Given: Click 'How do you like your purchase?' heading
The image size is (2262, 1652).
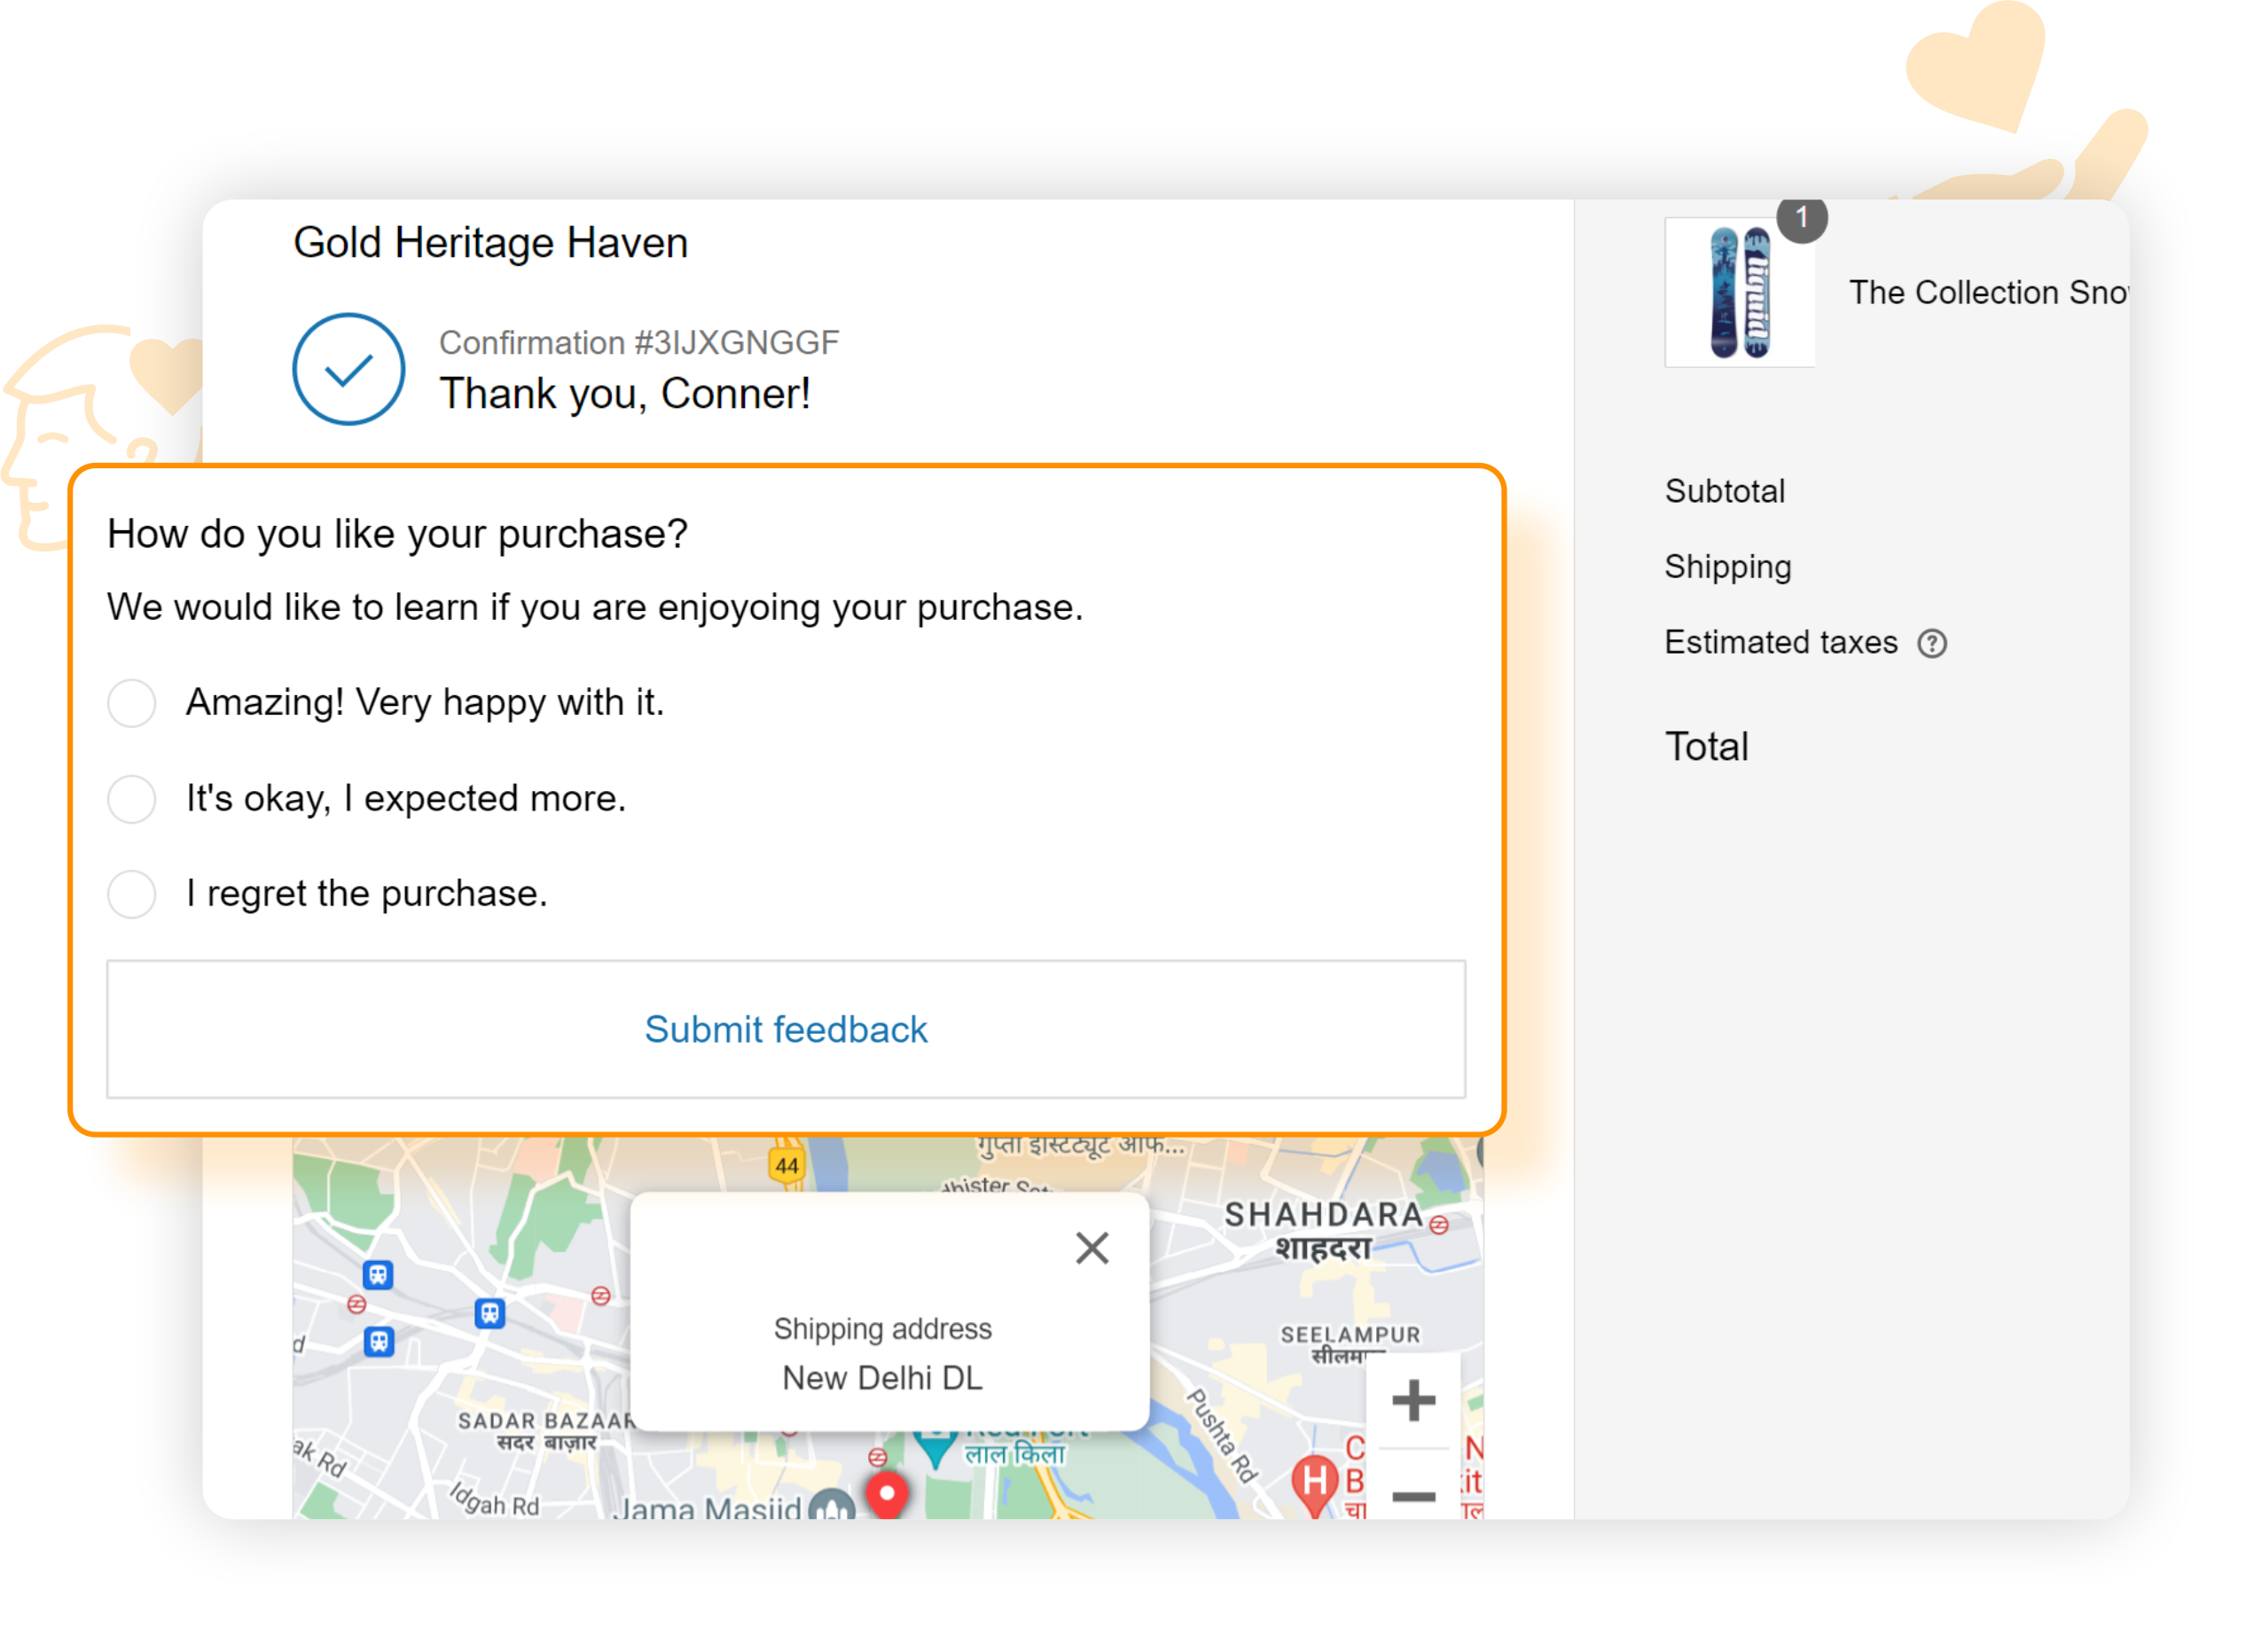Looking at the screenshot, I should pos(397,534).
